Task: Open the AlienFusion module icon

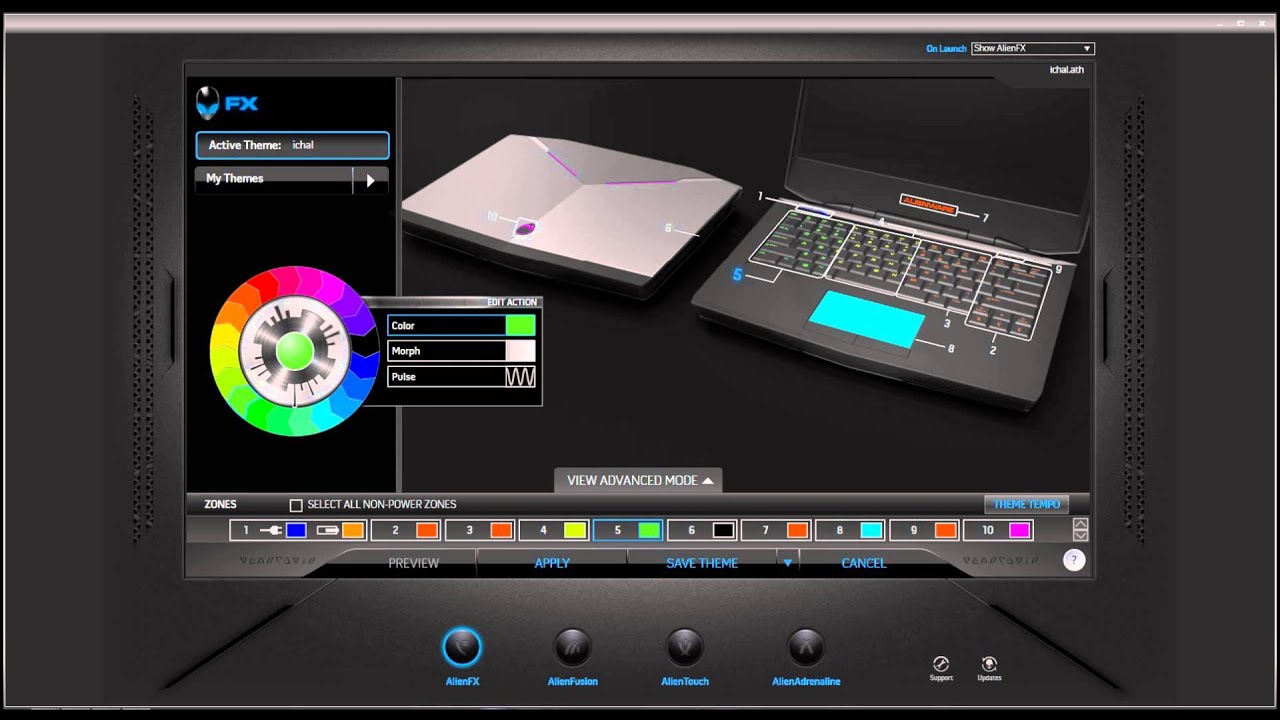Action: [573, 648]
